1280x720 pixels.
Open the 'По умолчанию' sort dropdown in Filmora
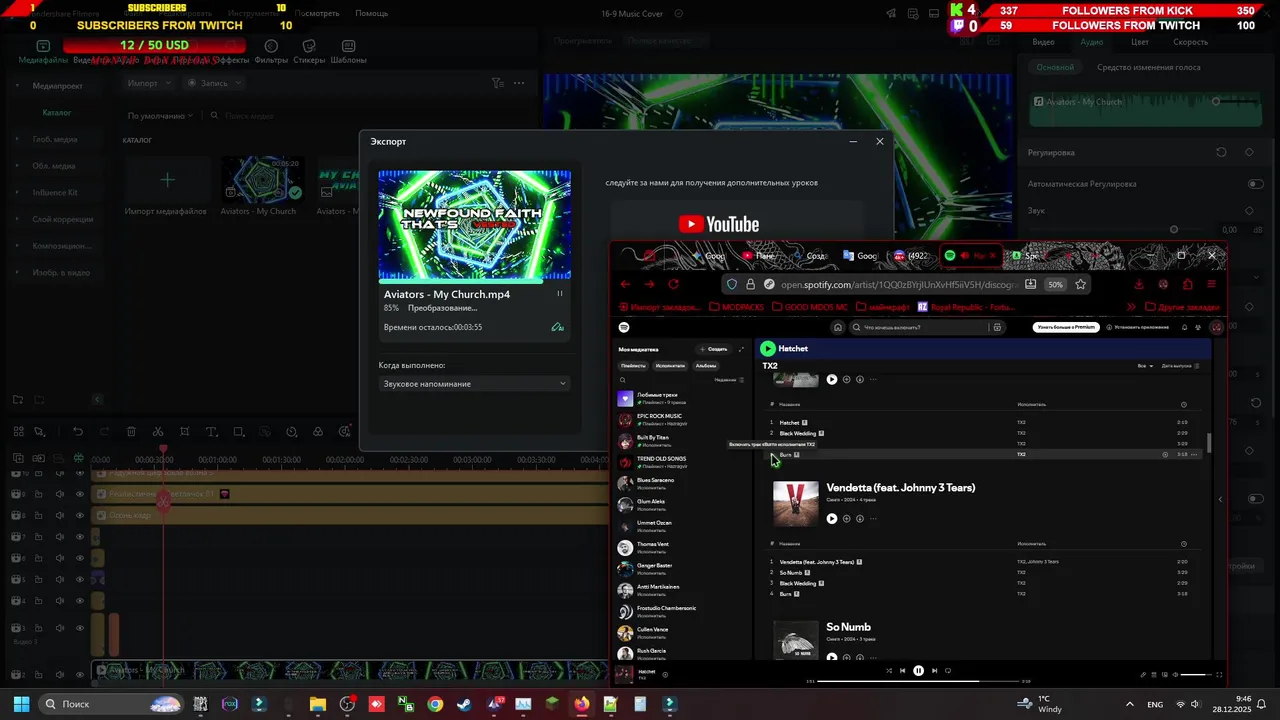click(x=160, y=116)
